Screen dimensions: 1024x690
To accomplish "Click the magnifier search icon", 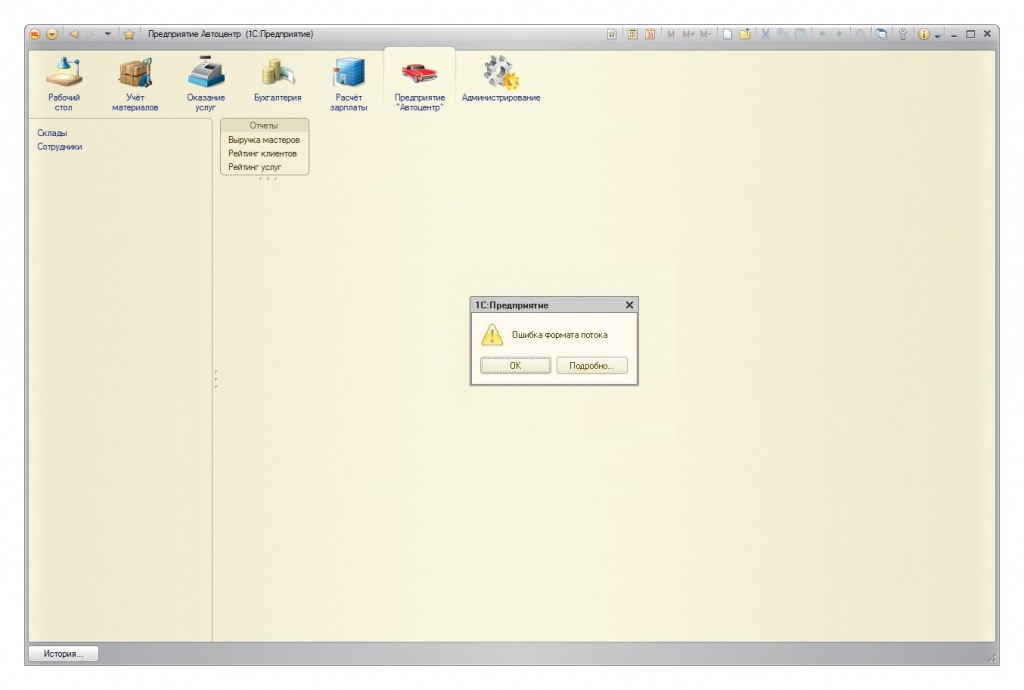I will click(861, 34).
